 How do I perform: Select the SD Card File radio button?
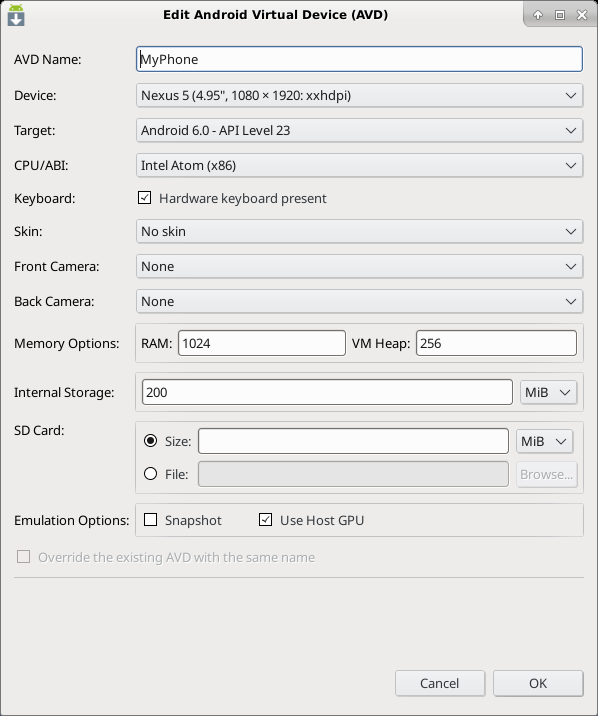click(151, 474)
